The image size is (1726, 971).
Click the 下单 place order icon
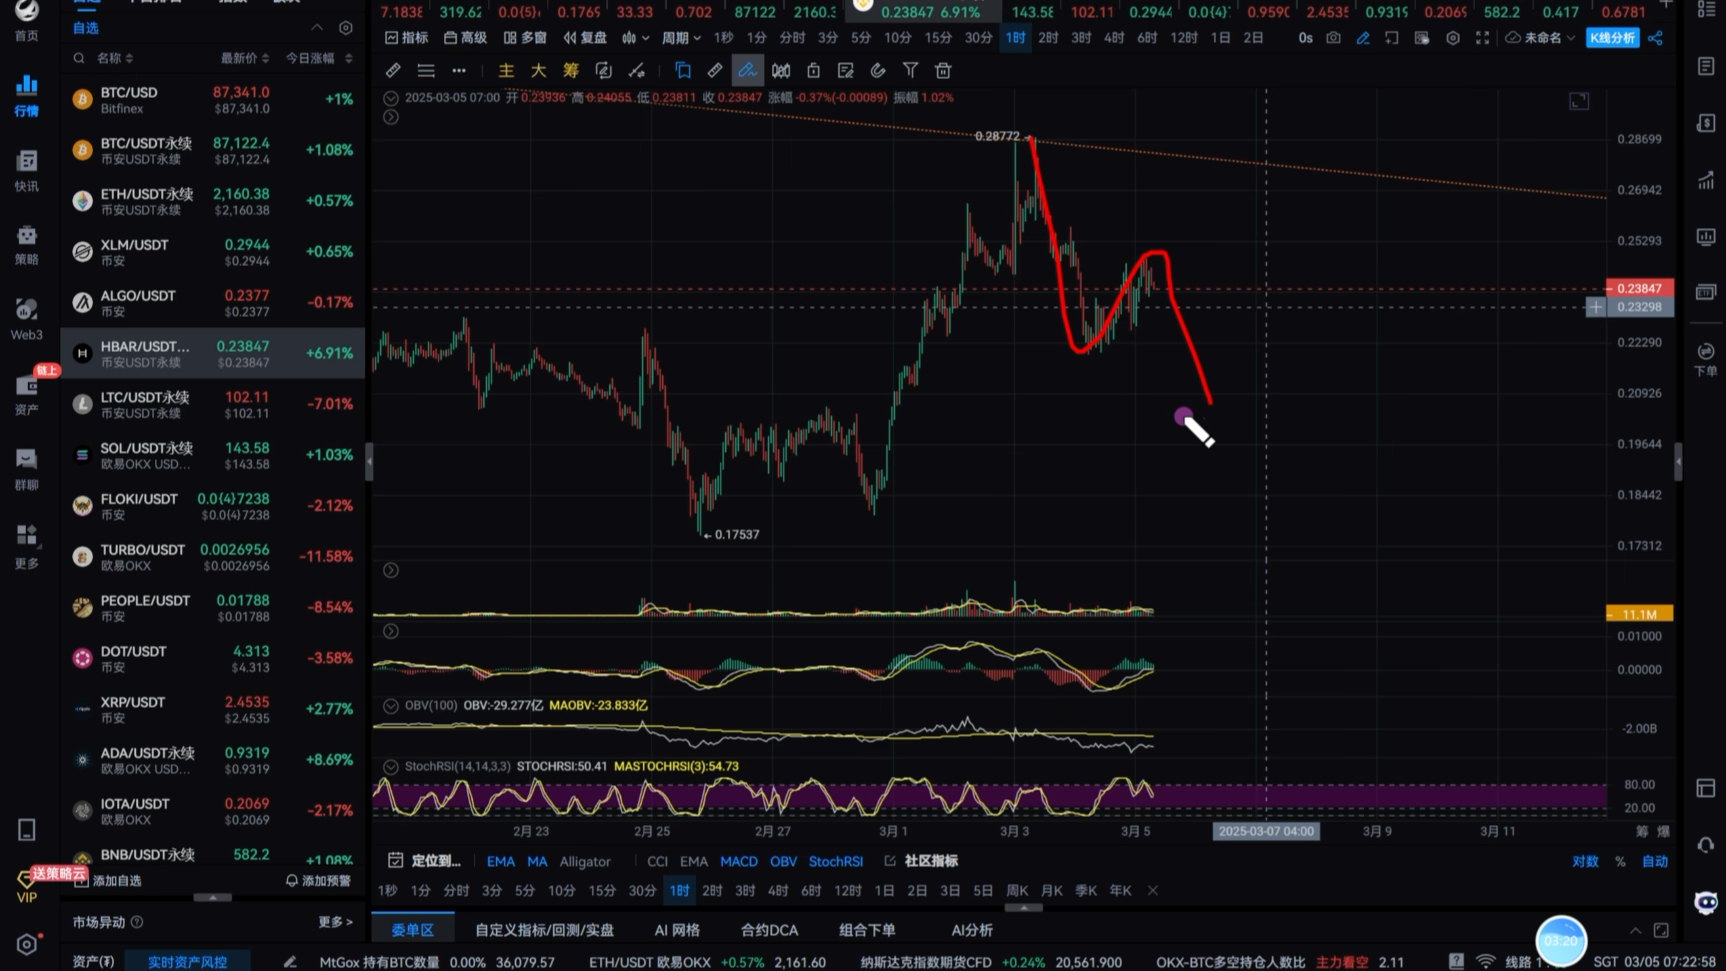[1706, 359]
